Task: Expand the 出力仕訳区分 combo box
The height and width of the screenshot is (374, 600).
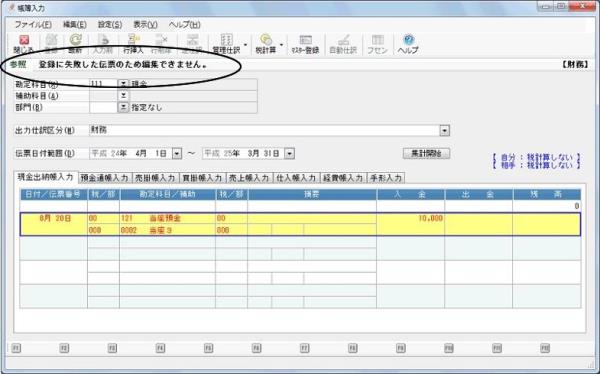Action: [x=444, y=131]
